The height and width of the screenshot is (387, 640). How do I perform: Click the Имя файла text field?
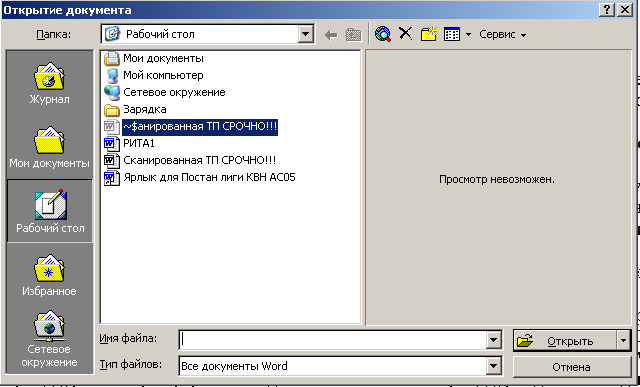point(333,340)
